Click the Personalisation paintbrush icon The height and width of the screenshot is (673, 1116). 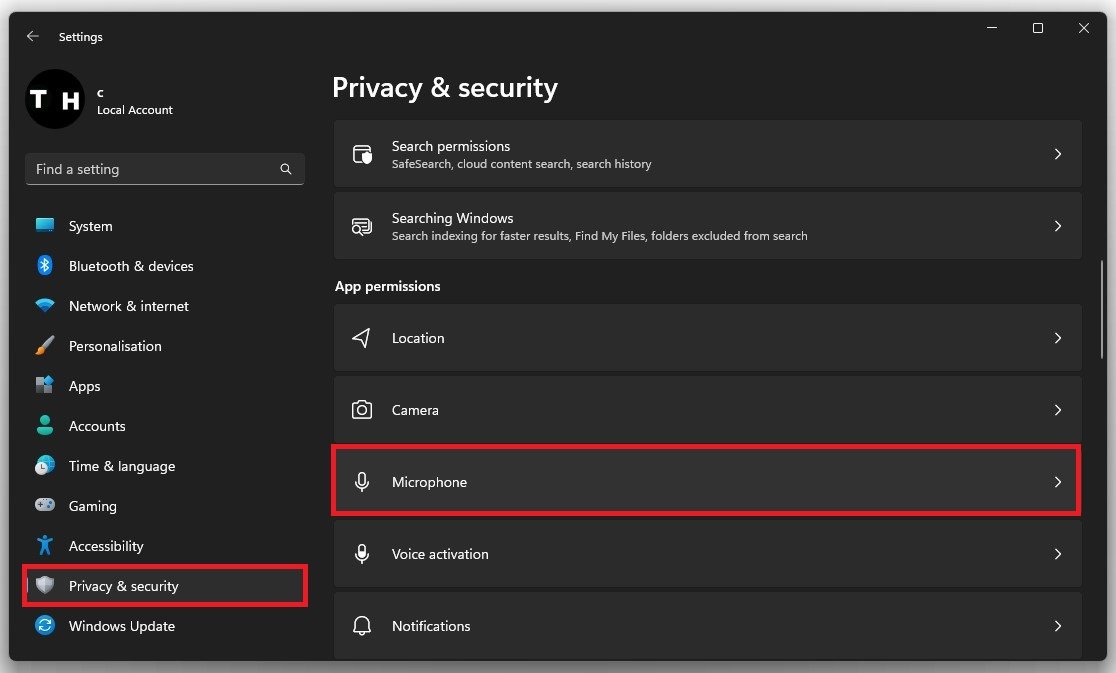pos(45,346)
